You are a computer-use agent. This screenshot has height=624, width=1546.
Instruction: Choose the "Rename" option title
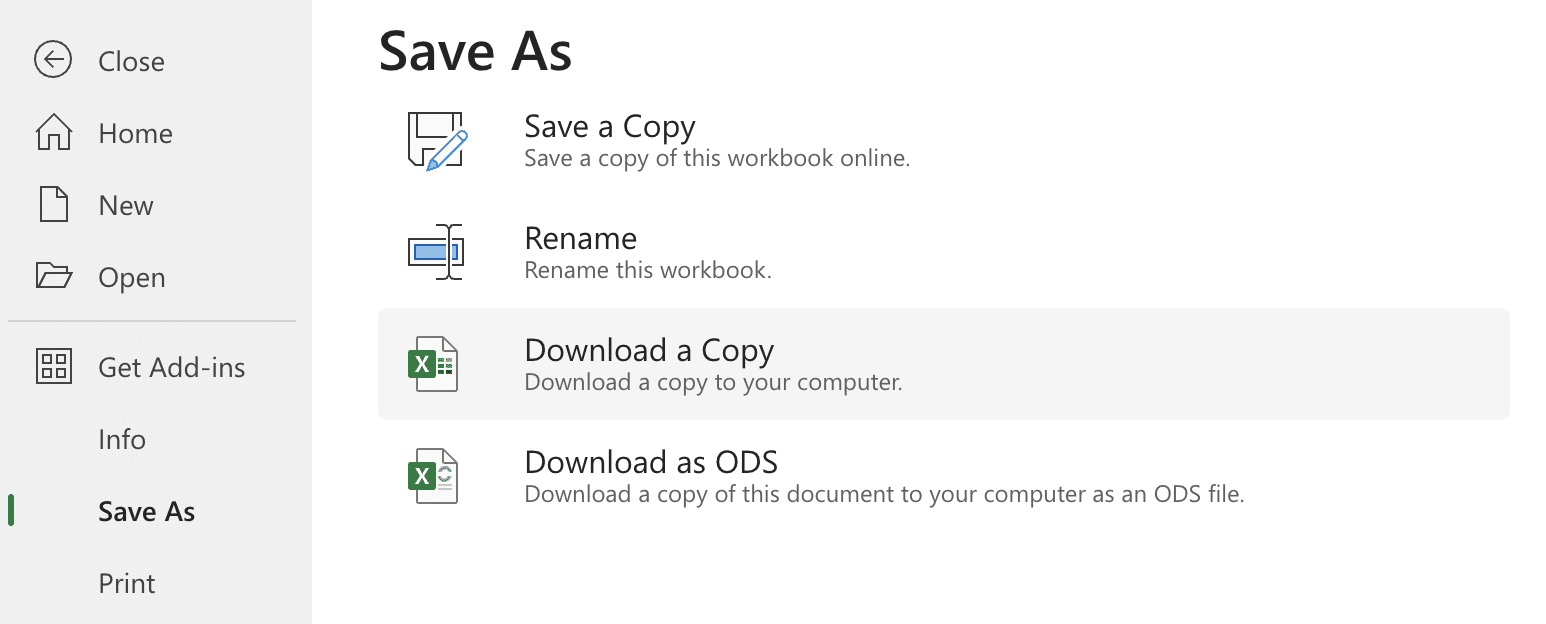[580, 239]
